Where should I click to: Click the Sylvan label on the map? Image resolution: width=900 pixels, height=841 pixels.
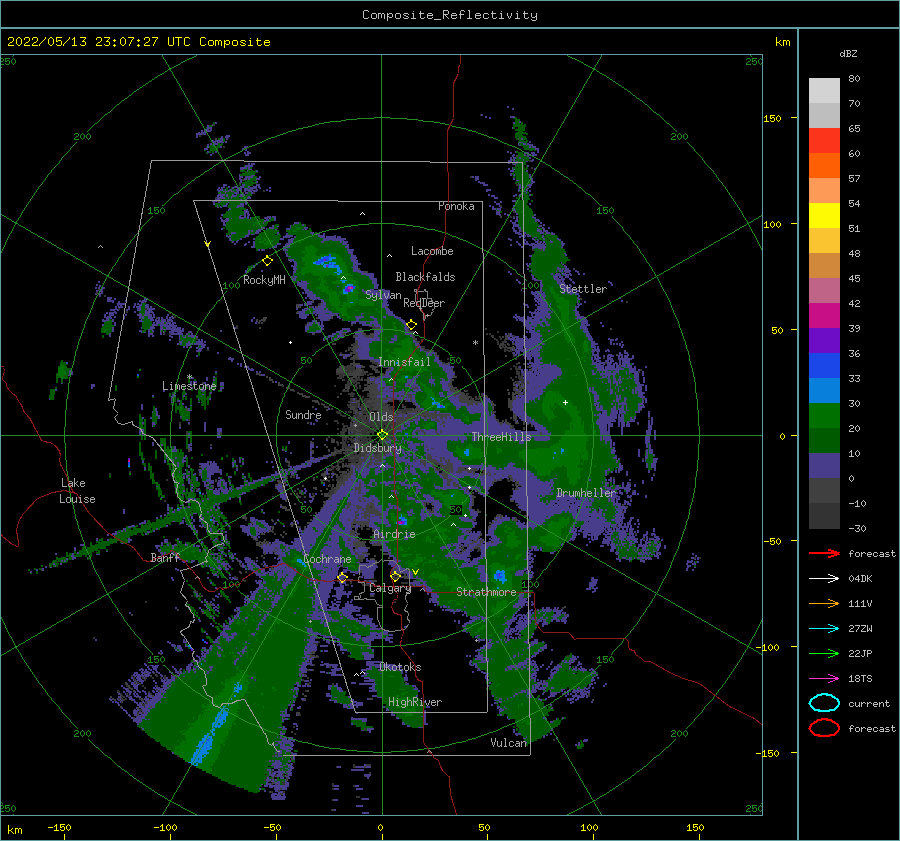pos(383,295)
